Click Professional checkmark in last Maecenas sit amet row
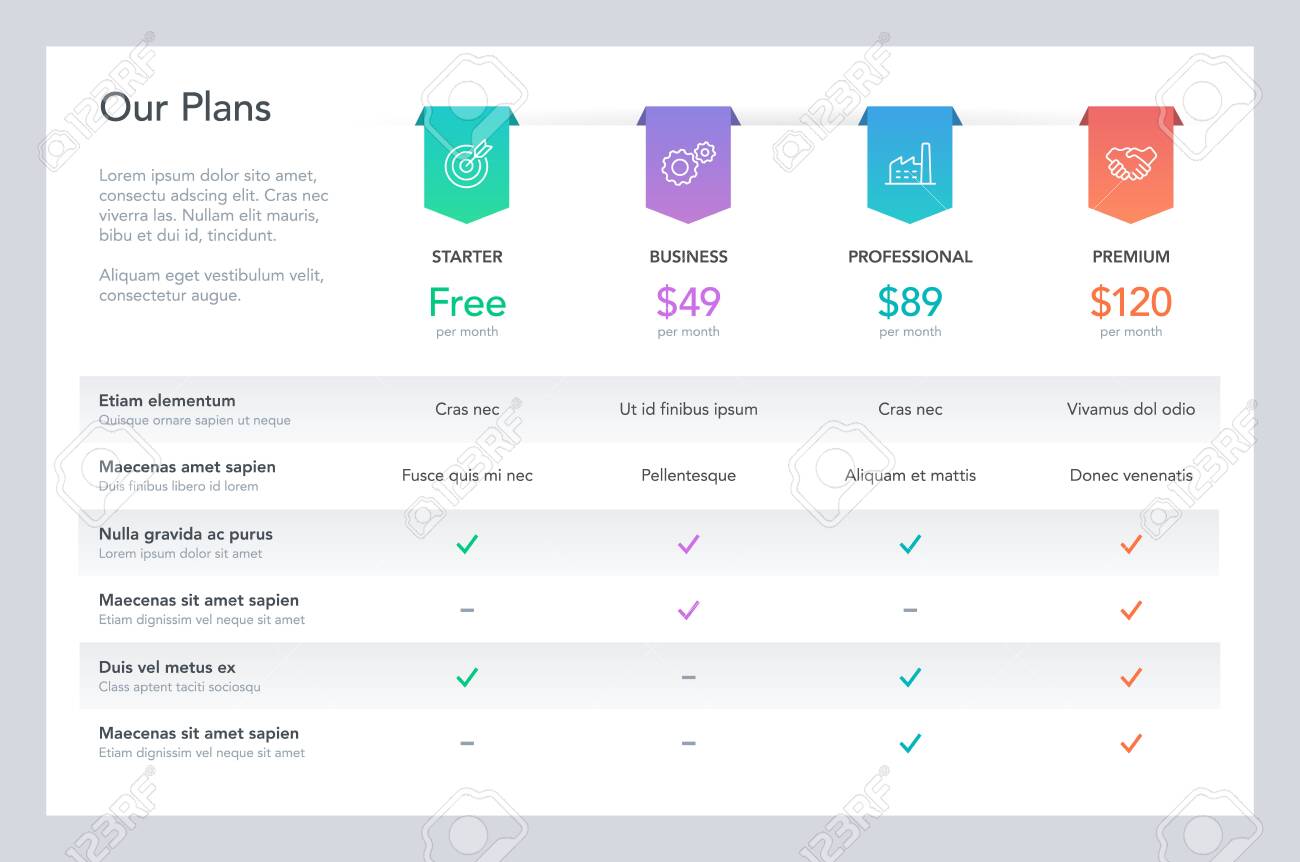 [910, 743]
